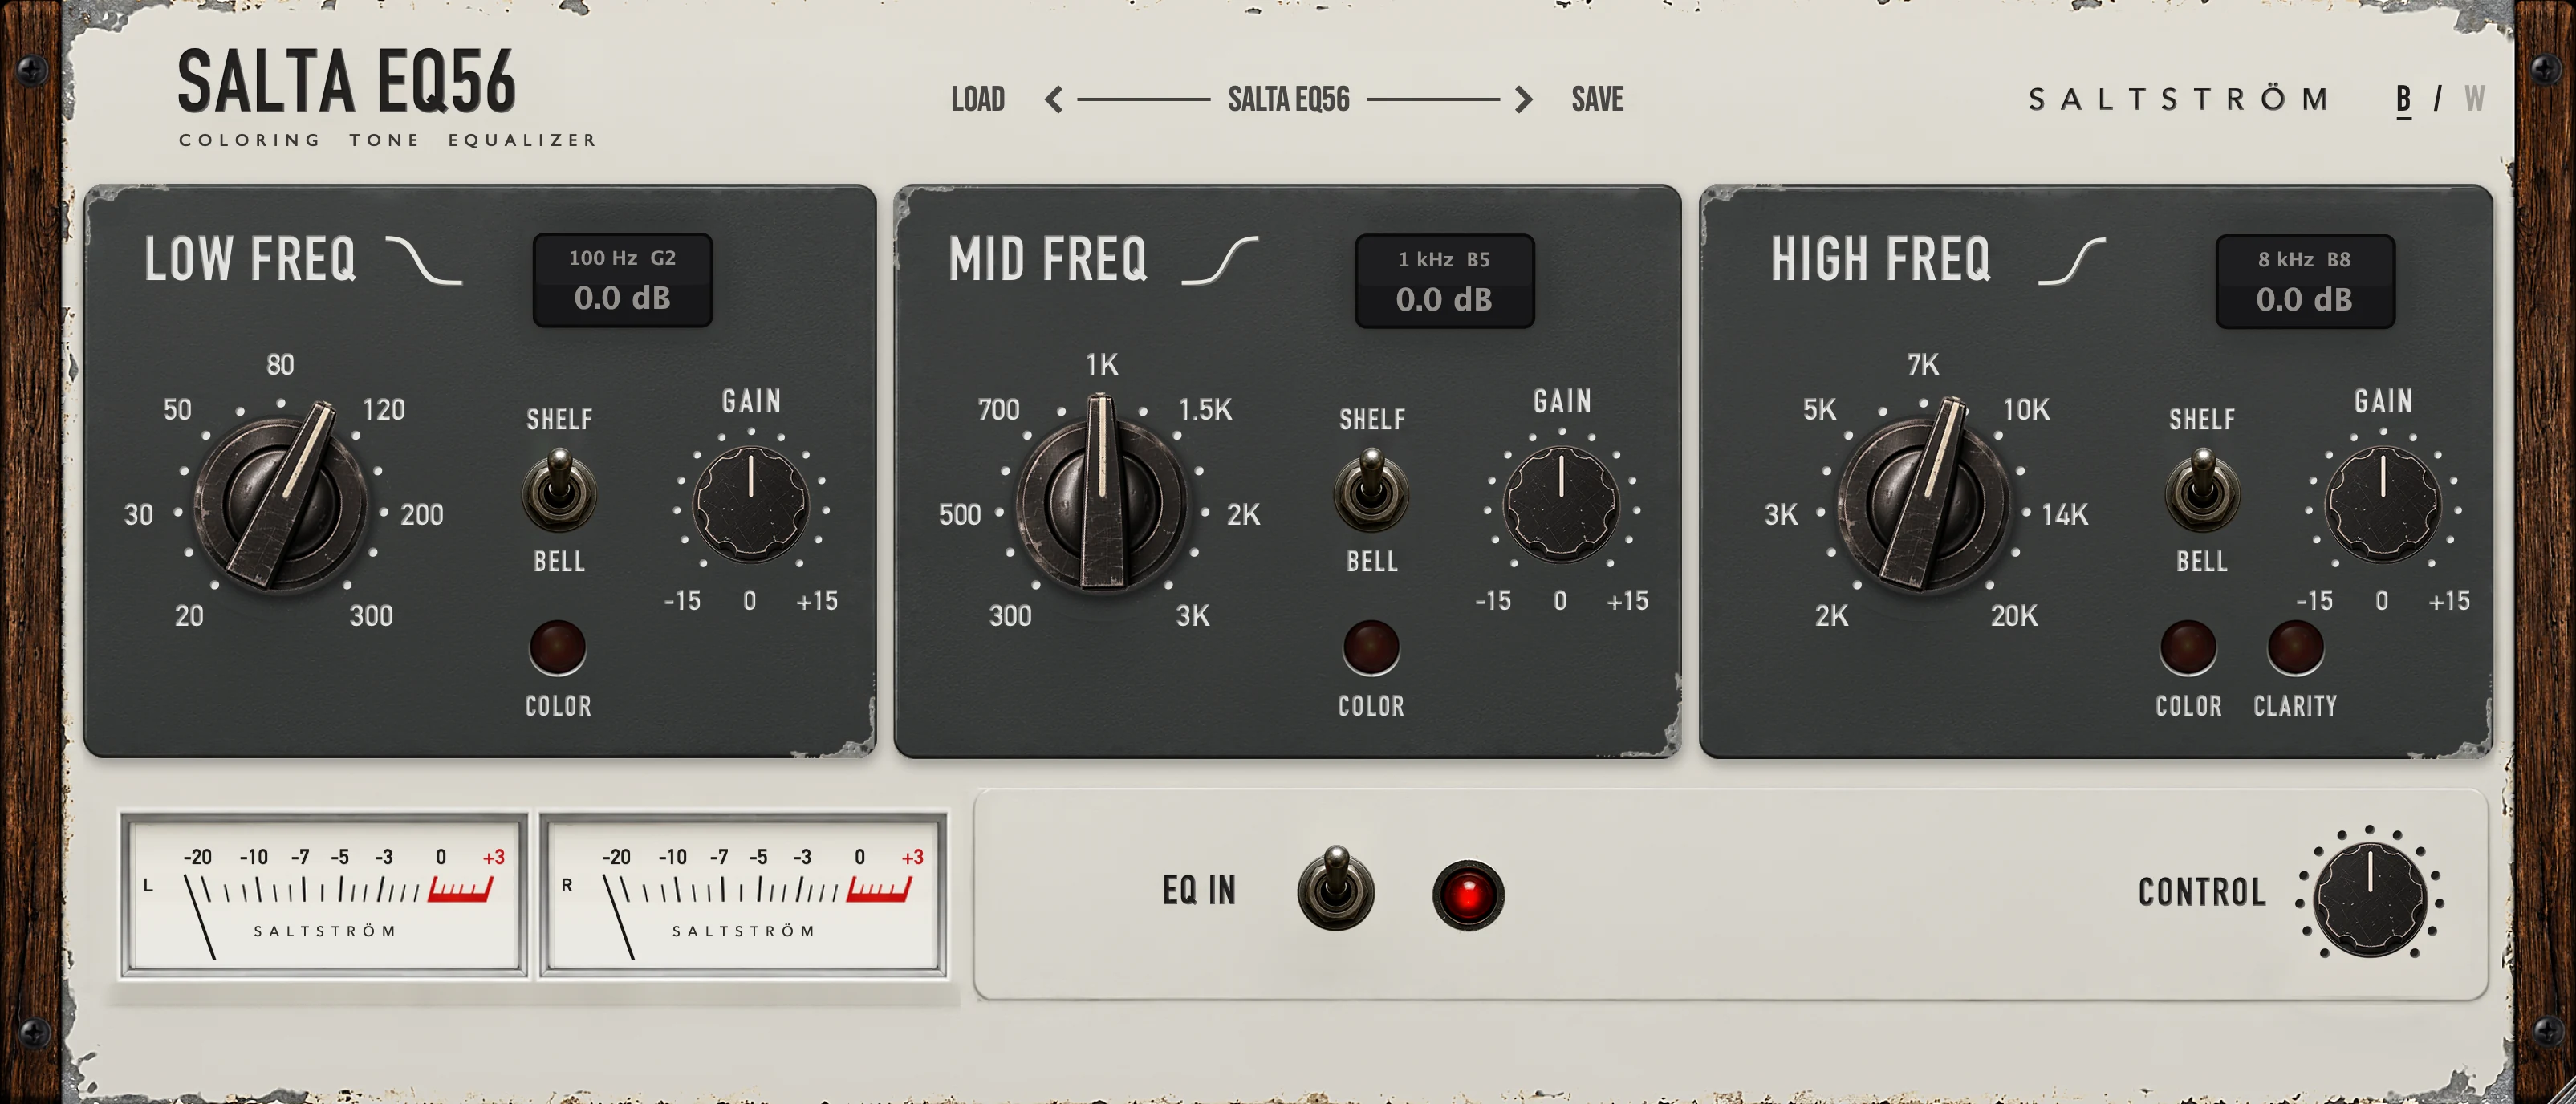Click the SALTSTRÖM brand name
2576x1104 pixels.
tap(2179, 99)
